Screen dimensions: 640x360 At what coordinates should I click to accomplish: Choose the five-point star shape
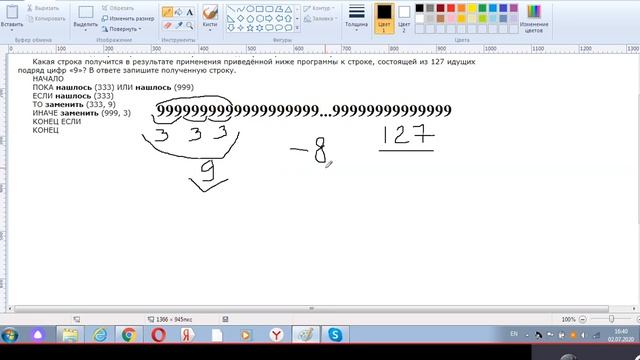pos(250,28)
